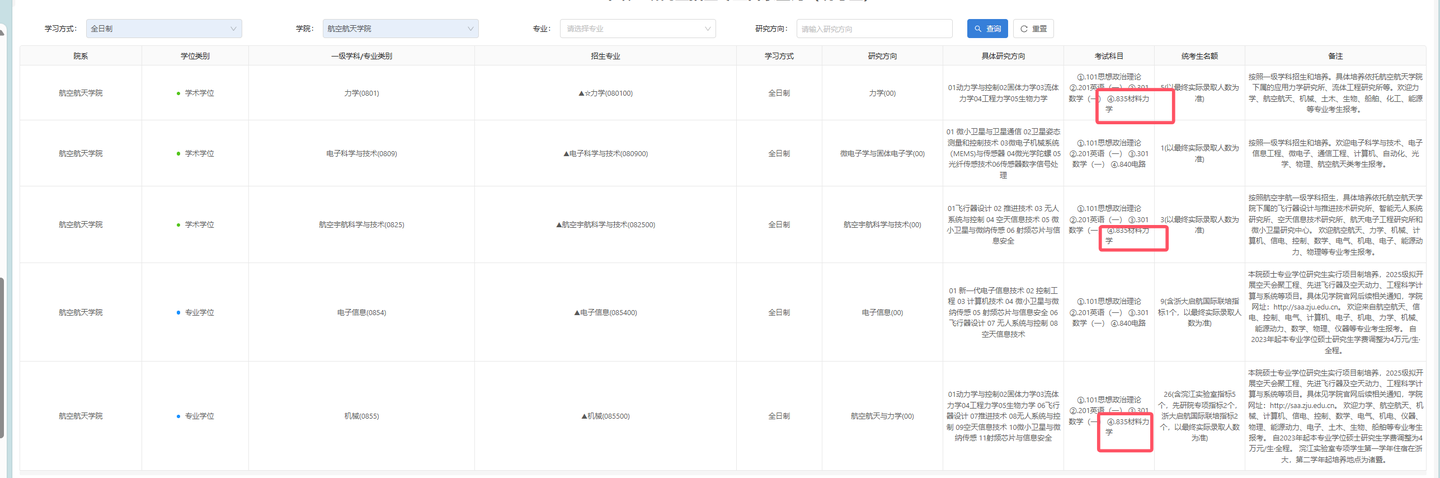
Task: Select the 电子信息(0854) cell
Action: 362,313
